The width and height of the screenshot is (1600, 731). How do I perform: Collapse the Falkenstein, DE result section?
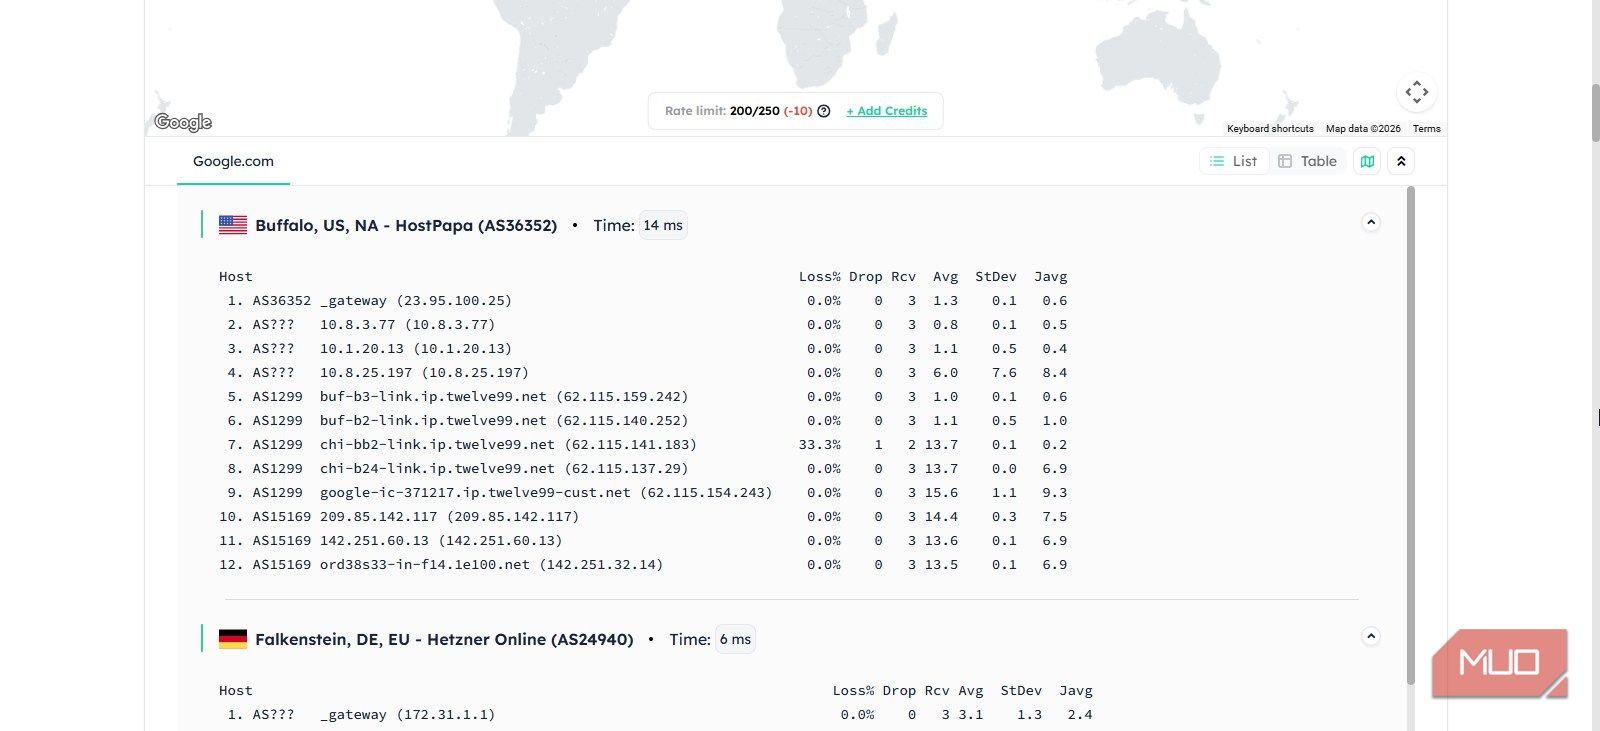(1371, 636)
